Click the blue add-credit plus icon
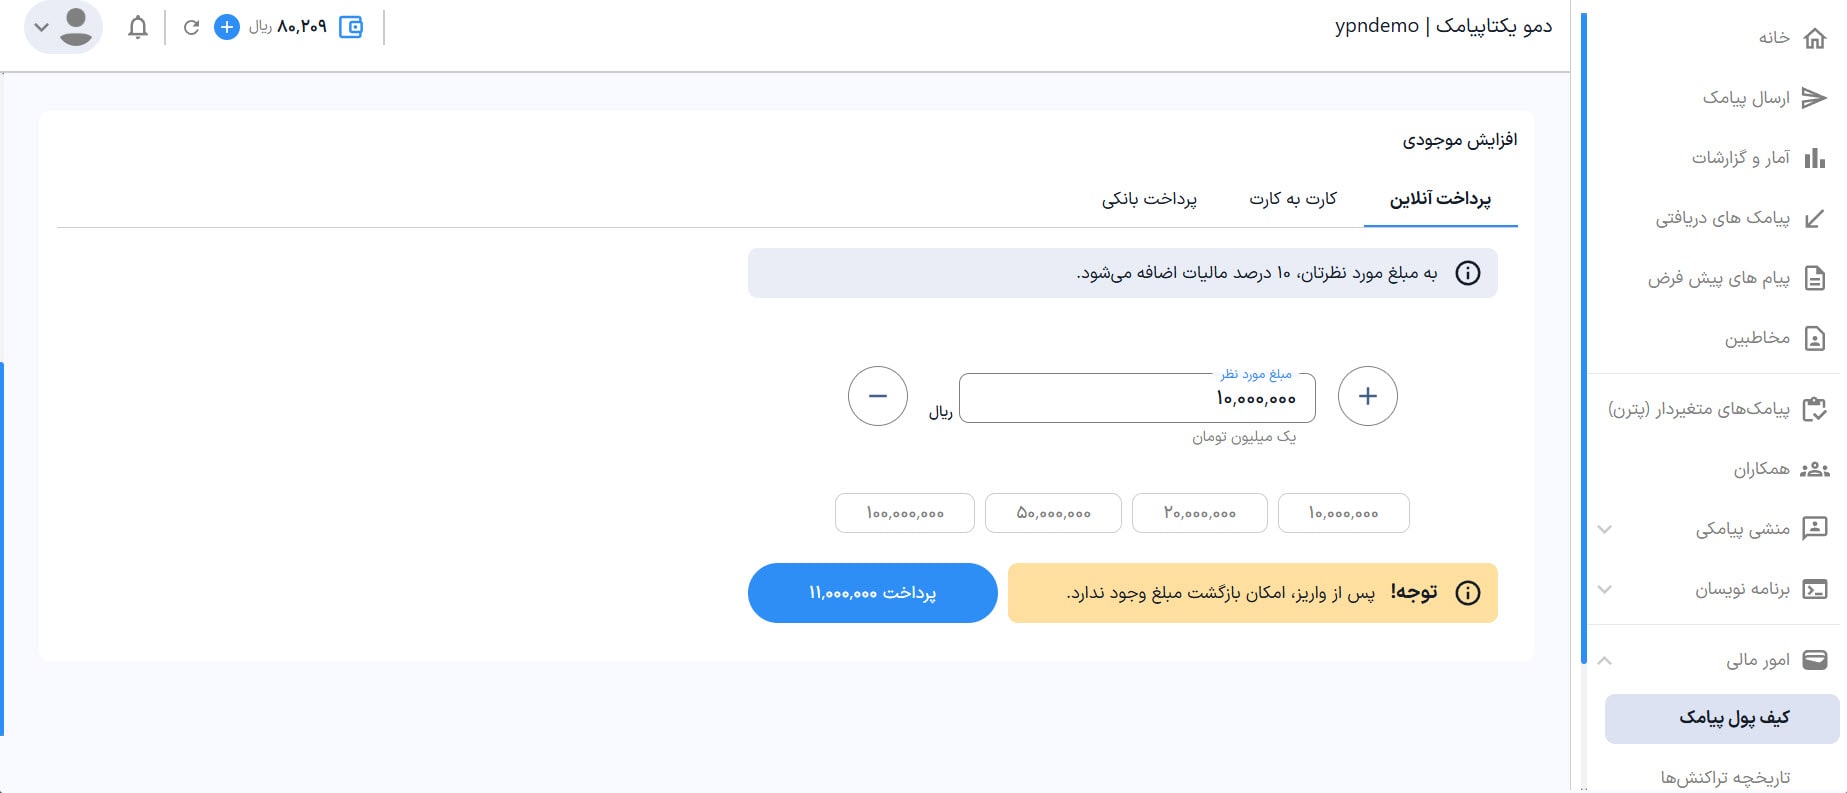The height and width of the screenshot is (793, 1847). pos(227,27)
